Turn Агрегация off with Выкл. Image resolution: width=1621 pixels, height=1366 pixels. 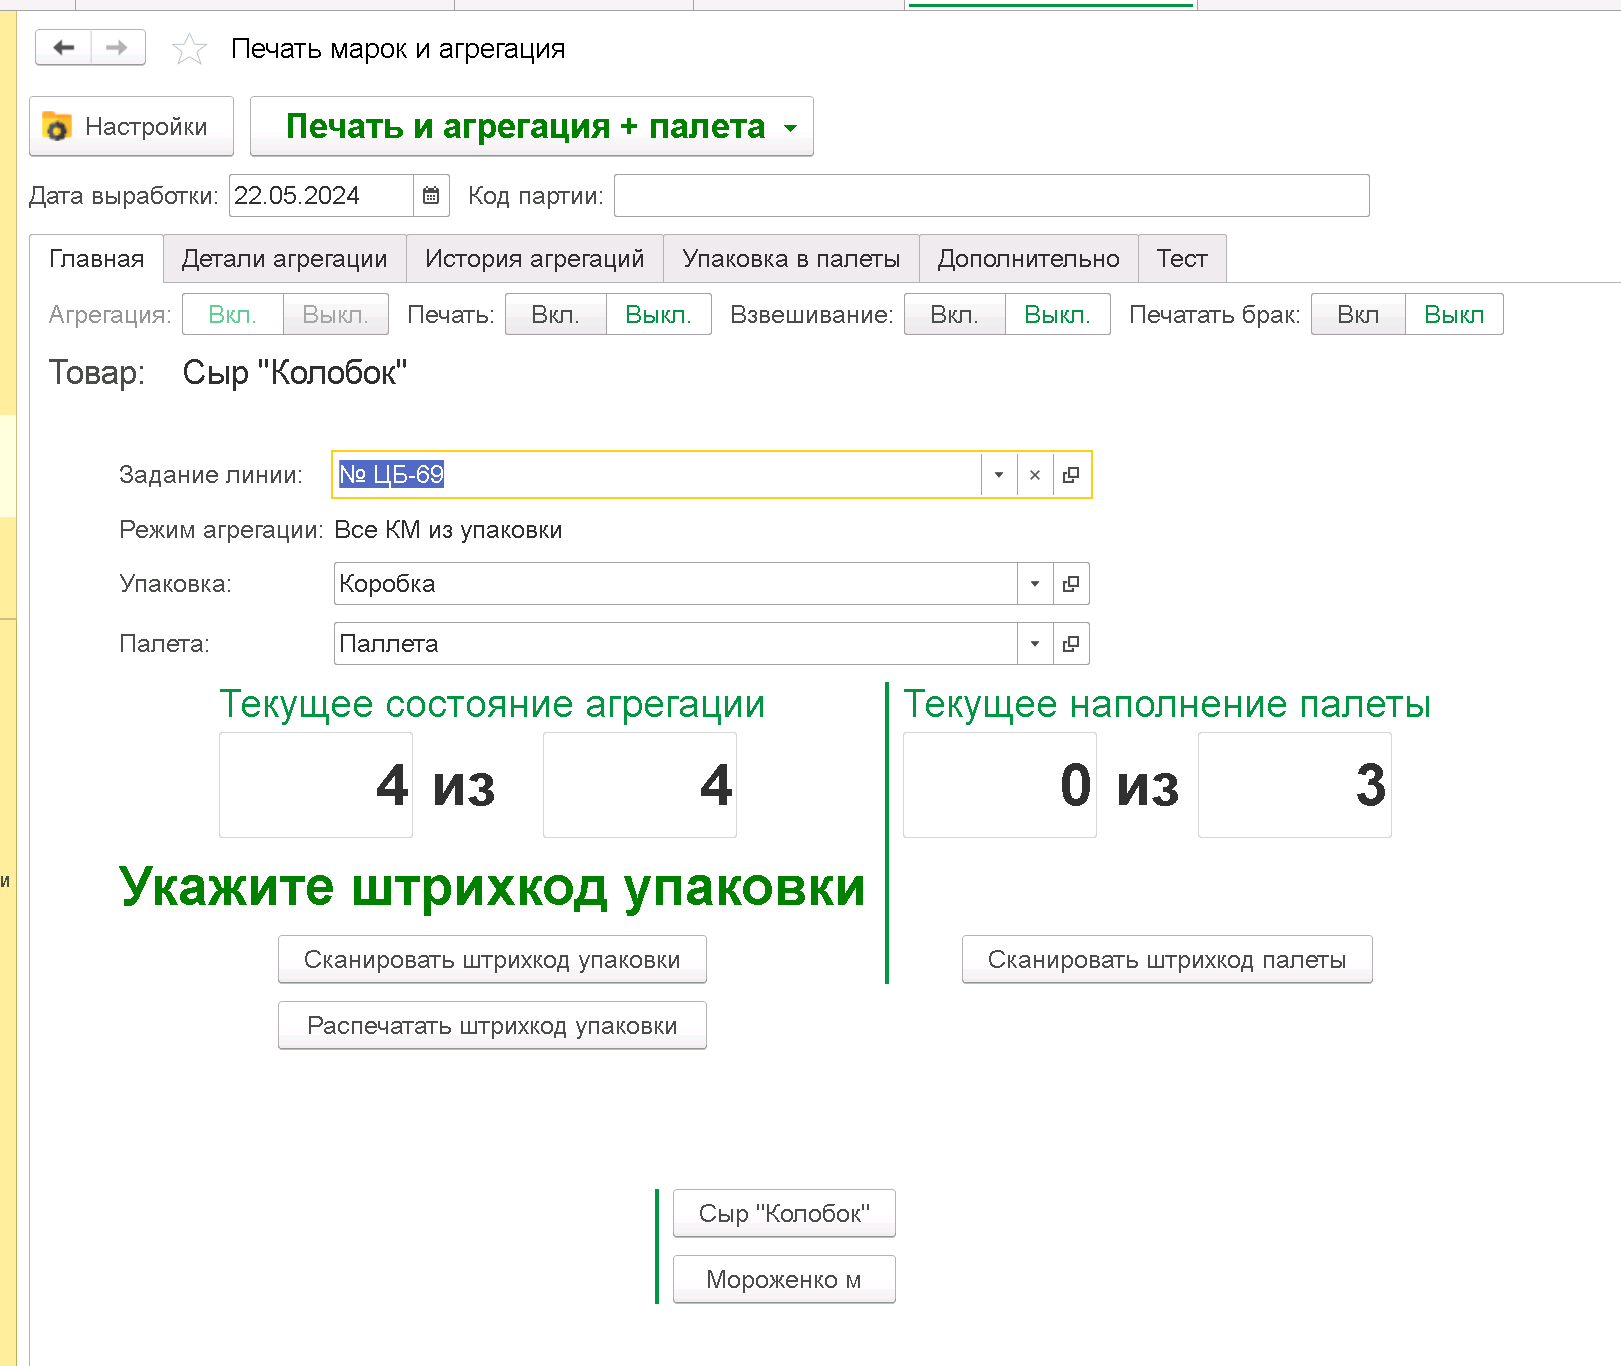(x=336, y=315)
